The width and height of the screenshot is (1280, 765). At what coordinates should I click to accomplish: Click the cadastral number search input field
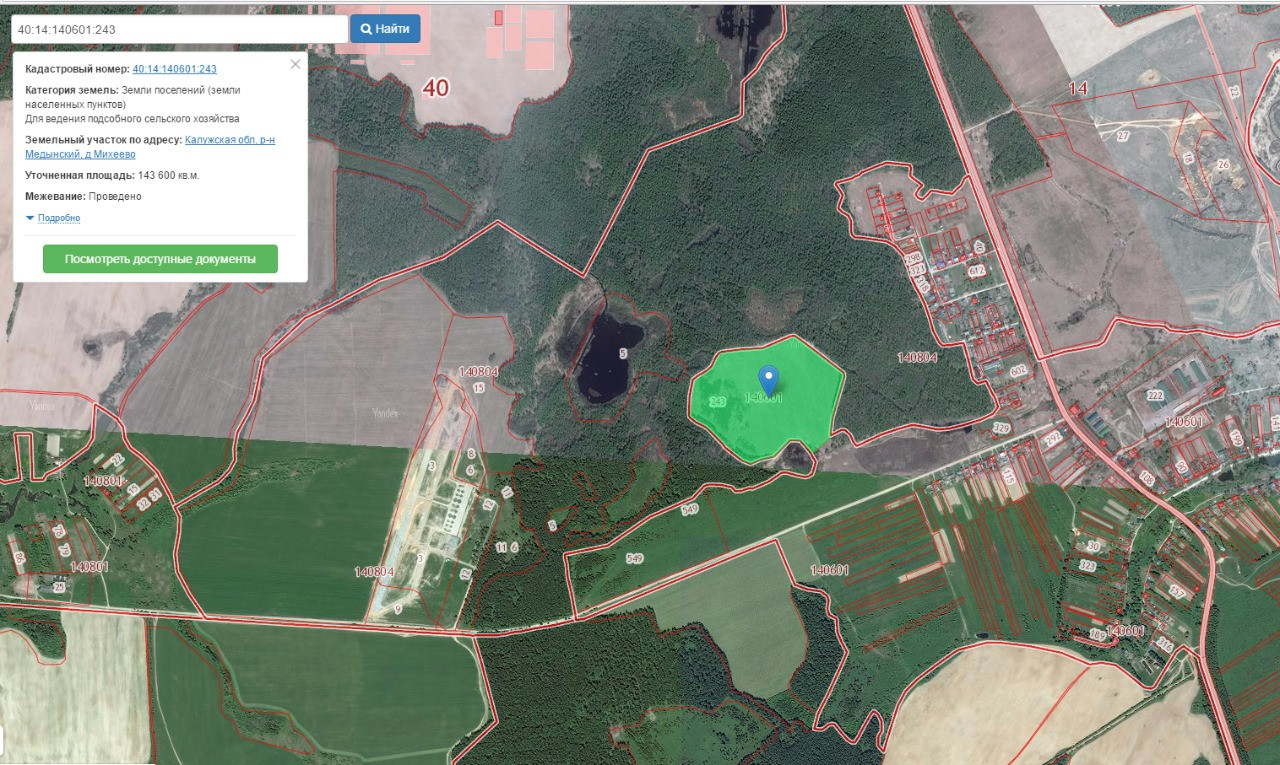(179, 29)
